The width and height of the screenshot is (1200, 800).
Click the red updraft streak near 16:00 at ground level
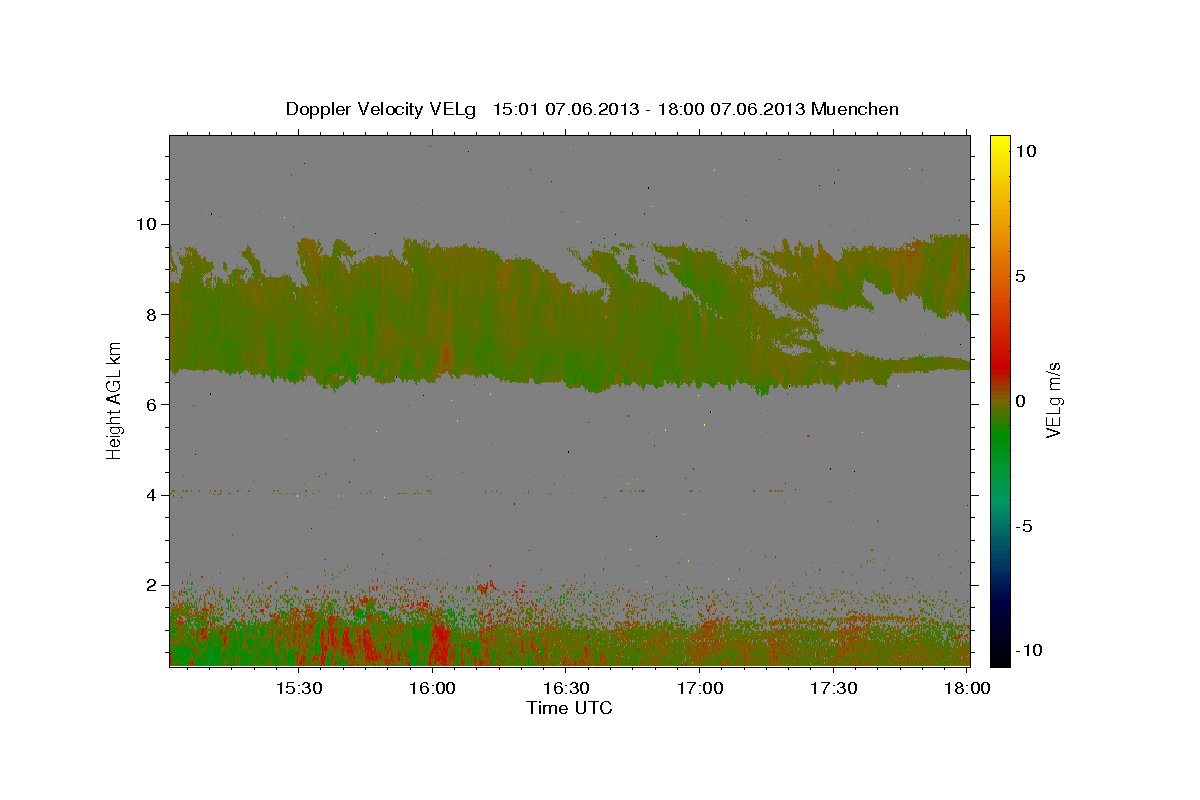(440, 645)
